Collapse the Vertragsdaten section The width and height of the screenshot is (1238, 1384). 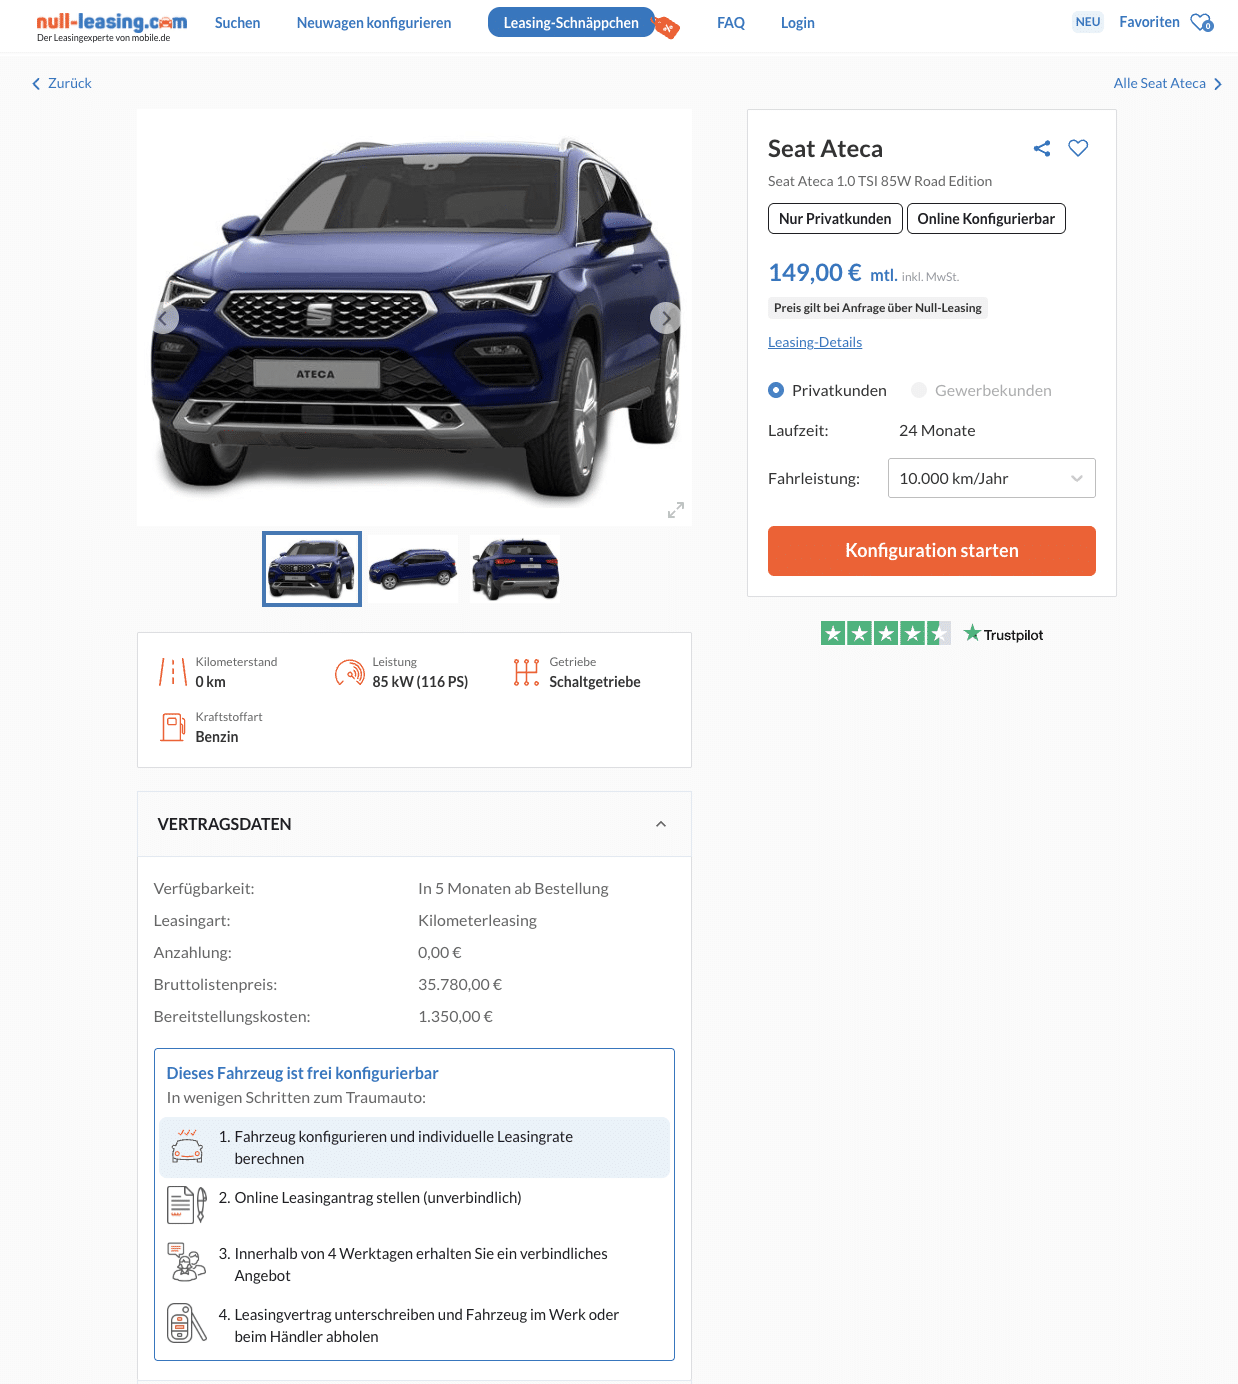661,824
